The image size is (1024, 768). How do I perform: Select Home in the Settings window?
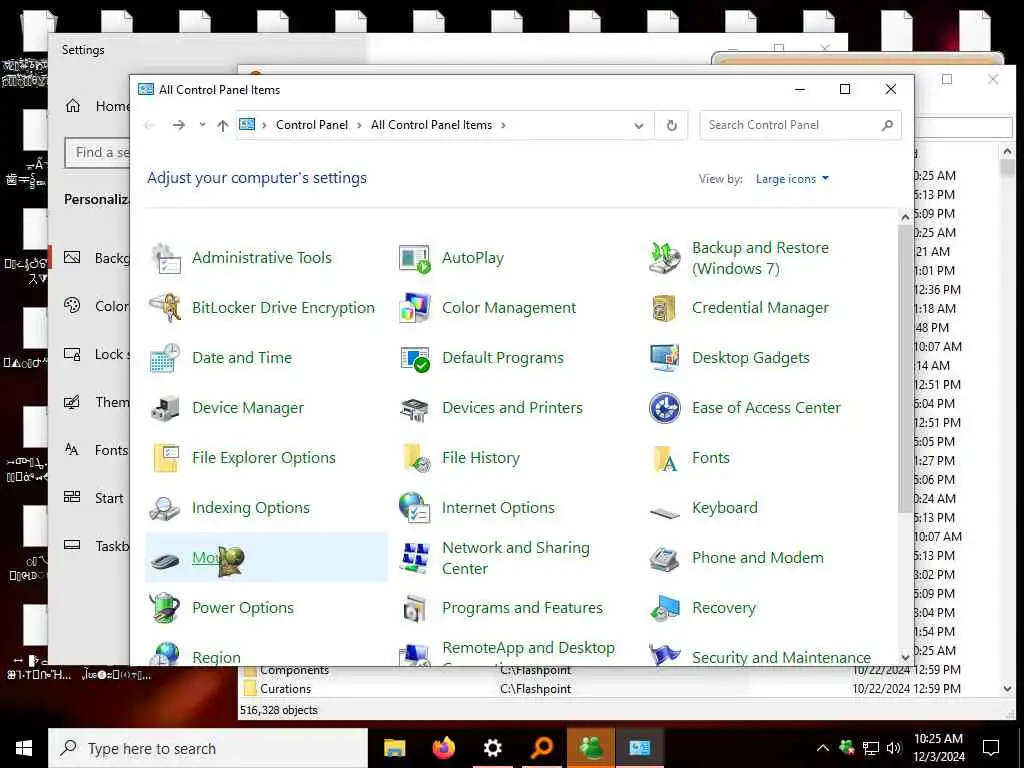tap(97, 106)
